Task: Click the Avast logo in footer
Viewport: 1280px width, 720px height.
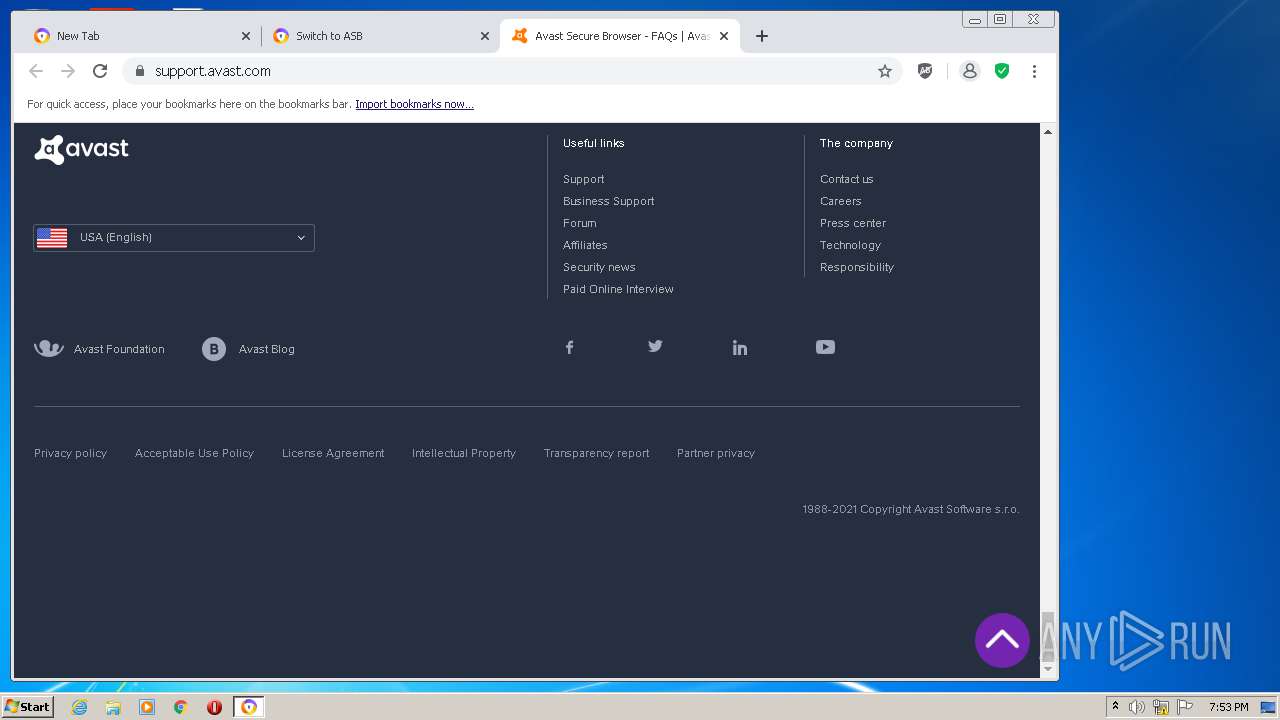Action: click(82, 149)
